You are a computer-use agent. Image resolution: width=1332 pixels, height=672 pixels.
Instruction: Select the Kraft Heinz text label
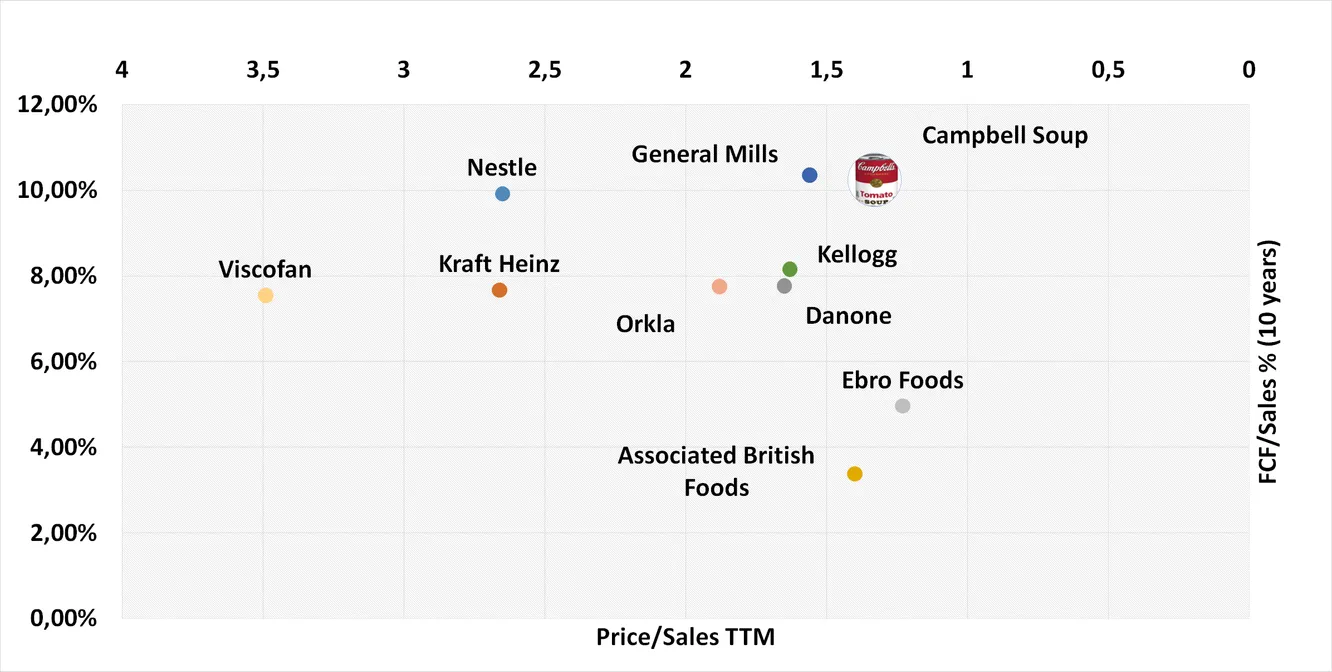[x=499, y=264]
